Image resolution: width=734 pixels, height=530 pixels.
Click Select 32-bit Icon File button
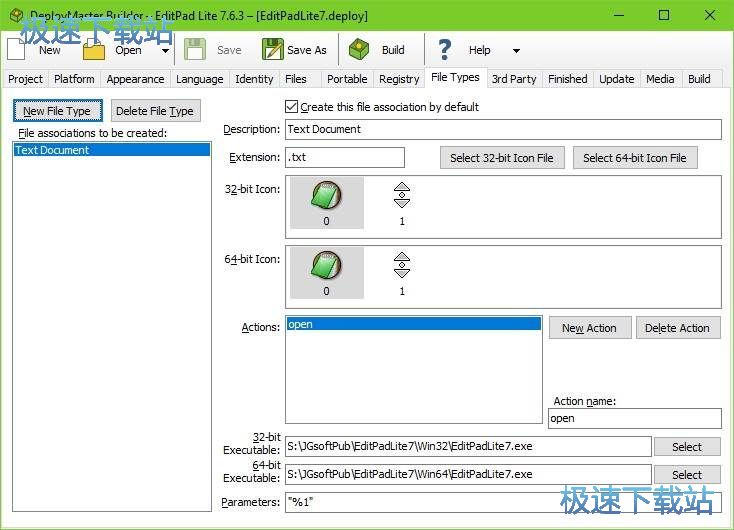point(502,158)
